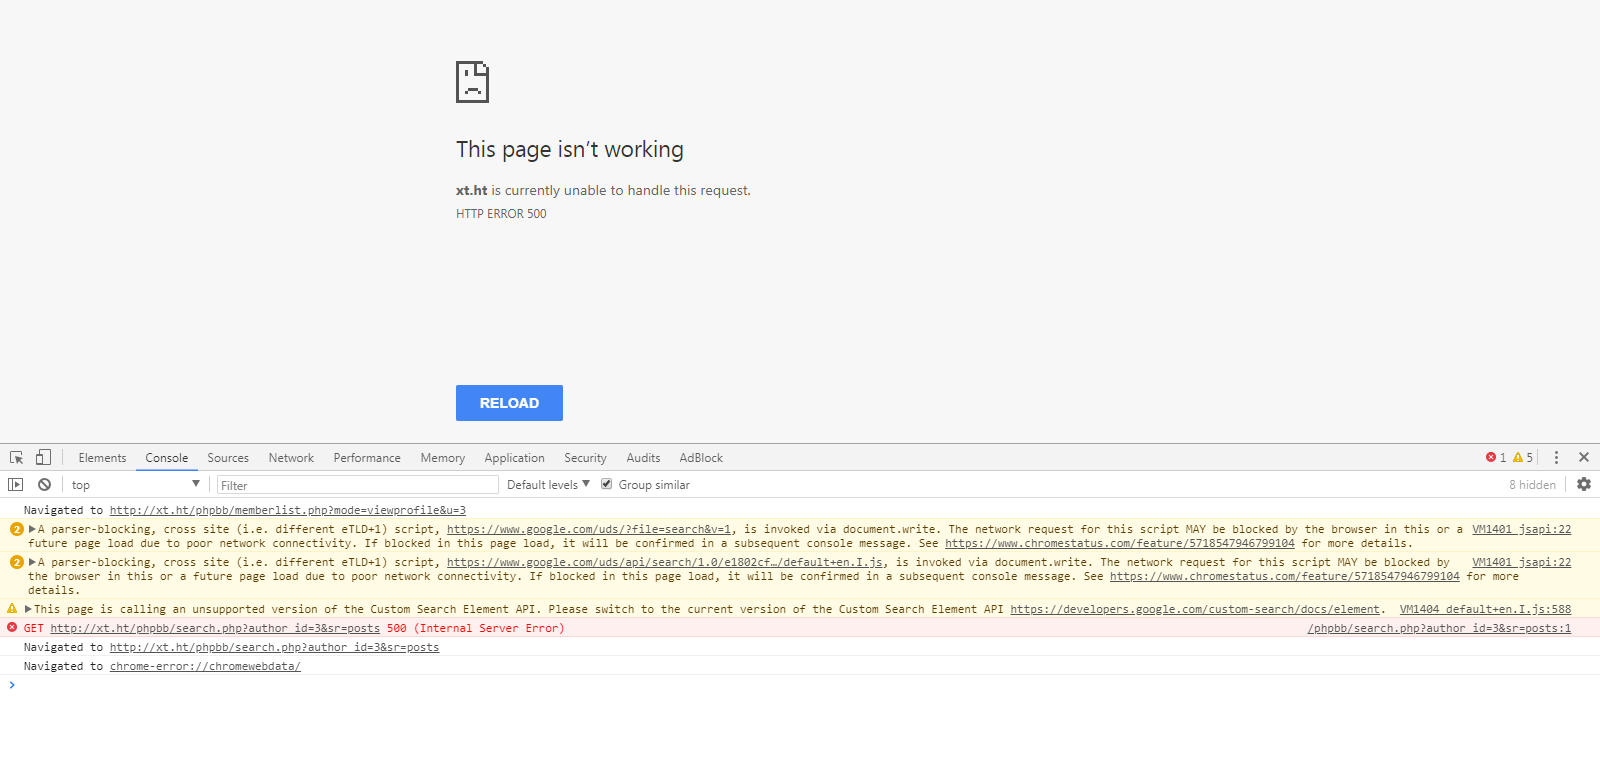
Task: Open the DevTools three-dot customize menu
Action: click(x=1556, y=457)
